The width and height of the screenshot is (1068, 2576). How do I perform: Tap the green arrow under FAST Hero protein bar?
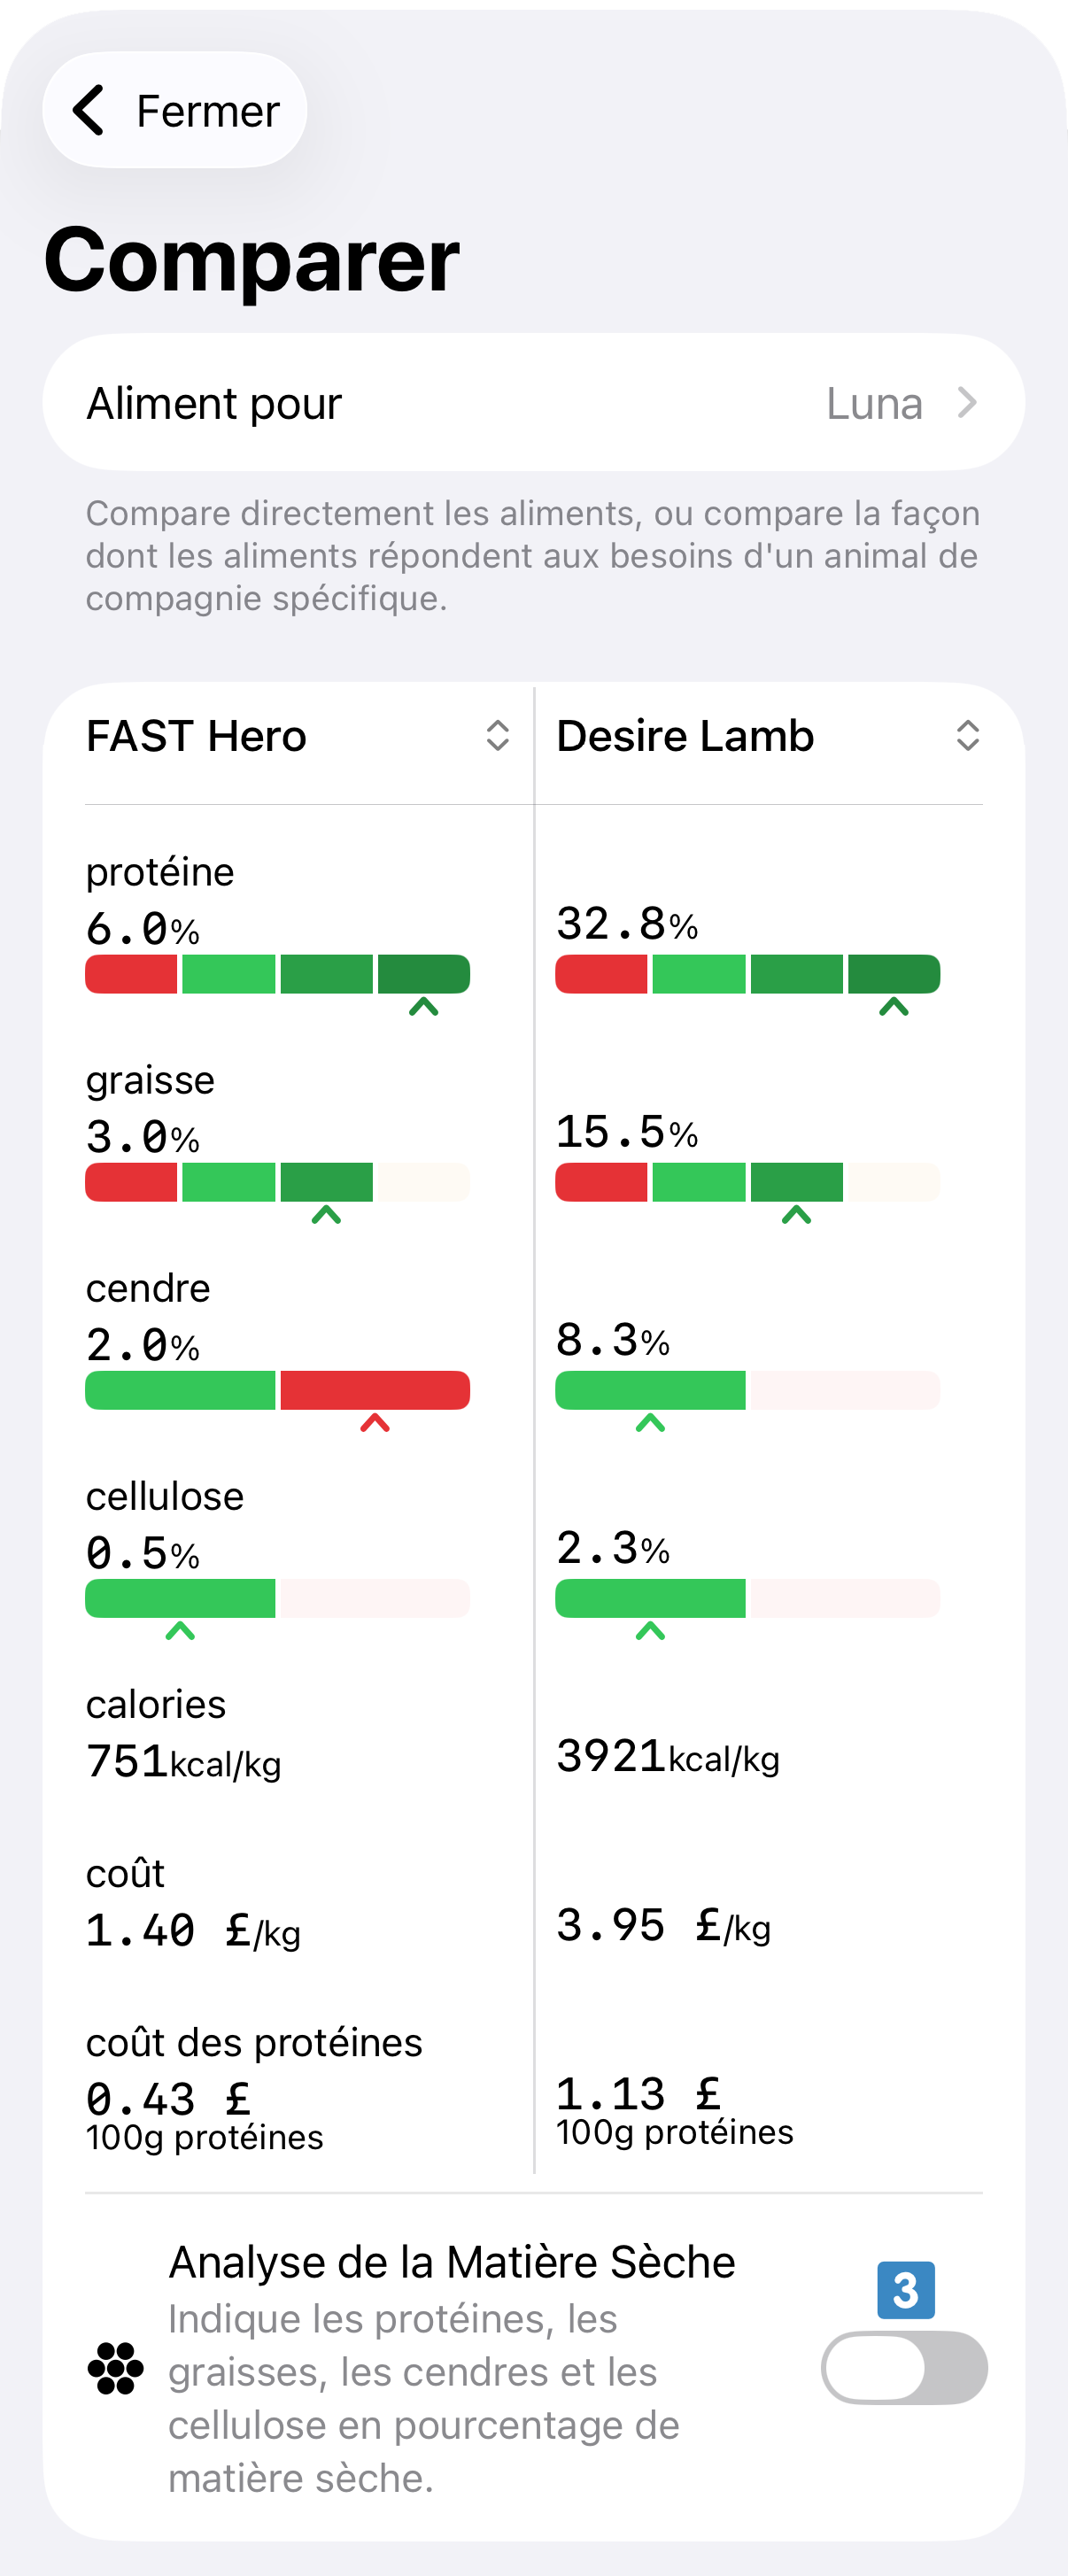pos(424,1007)
